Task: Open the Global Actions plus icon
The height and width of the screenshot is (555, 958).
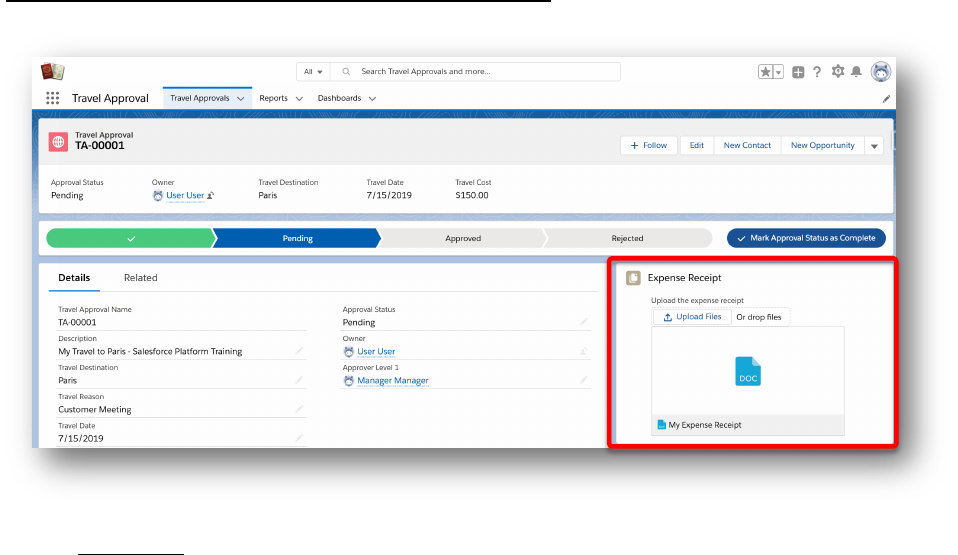Action: (x=798, y=72)
